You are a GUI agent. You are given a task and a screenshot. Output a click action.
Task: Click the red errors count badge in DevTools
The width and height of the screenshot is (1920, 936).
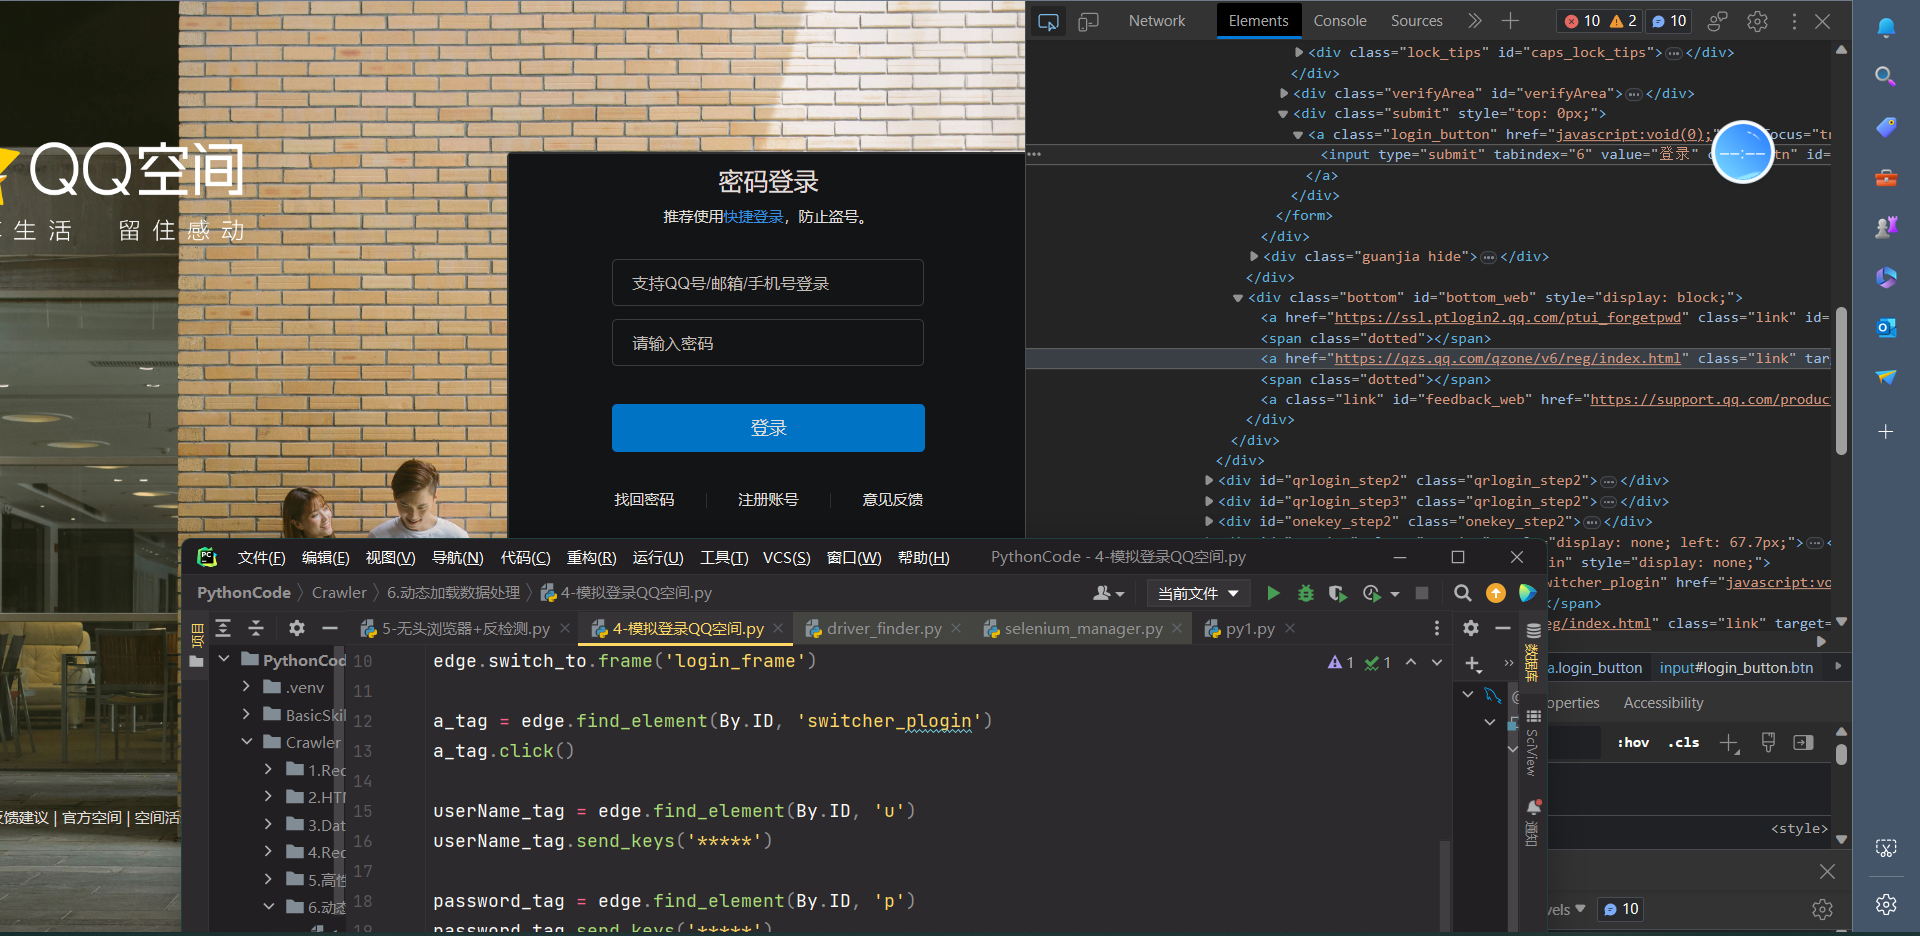(1582, 21)
